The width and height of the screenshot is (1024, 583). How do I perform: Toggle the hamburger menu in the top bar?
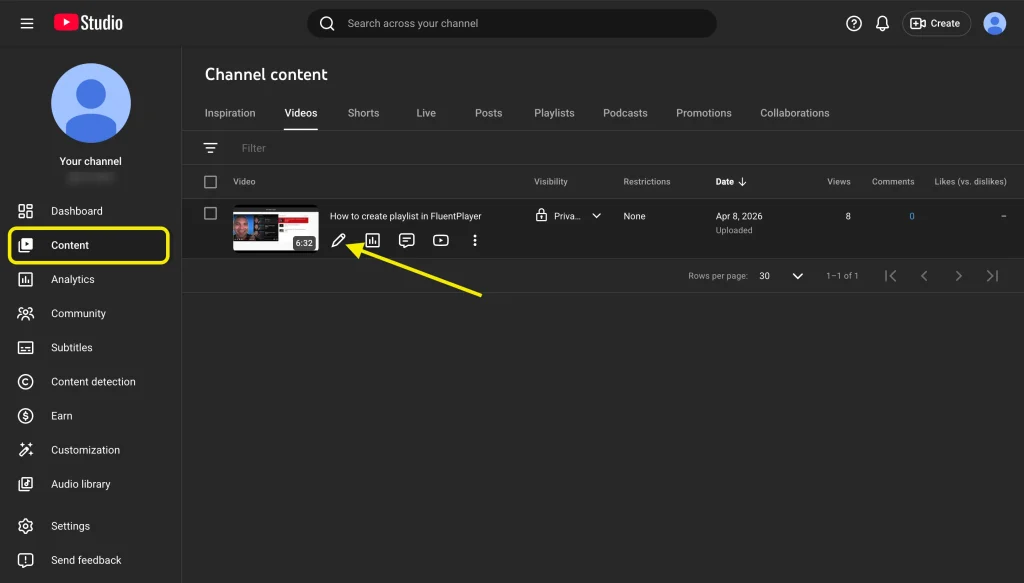coord(26,22)
